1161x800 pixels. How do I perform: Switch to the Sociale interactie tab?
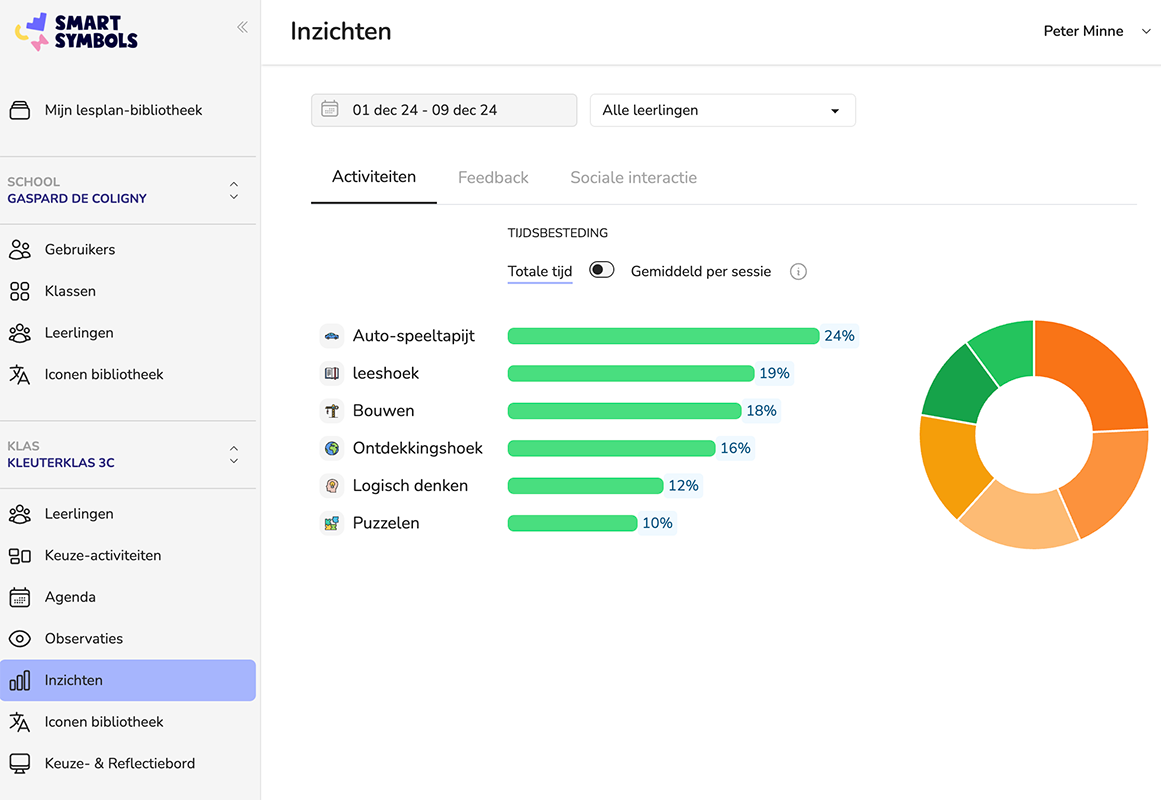pyautogui.click(x=633, y=178)
